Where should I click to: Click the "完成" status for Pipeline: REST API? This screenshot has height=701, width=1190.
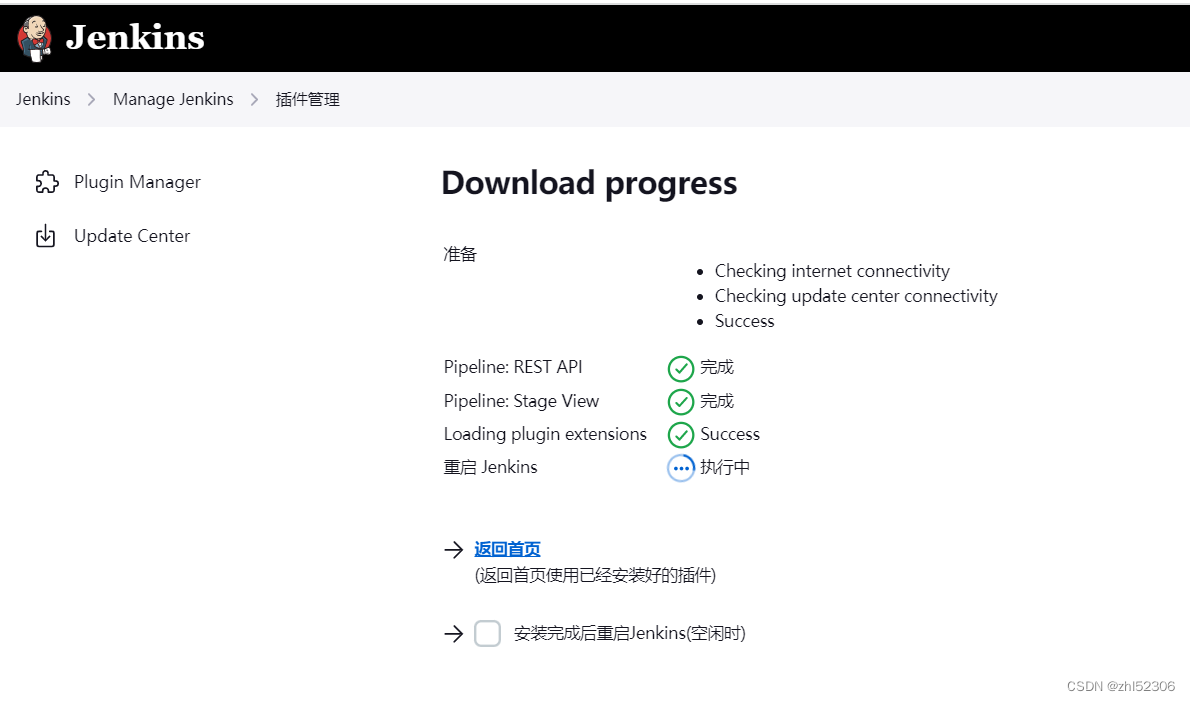[716, 367]
